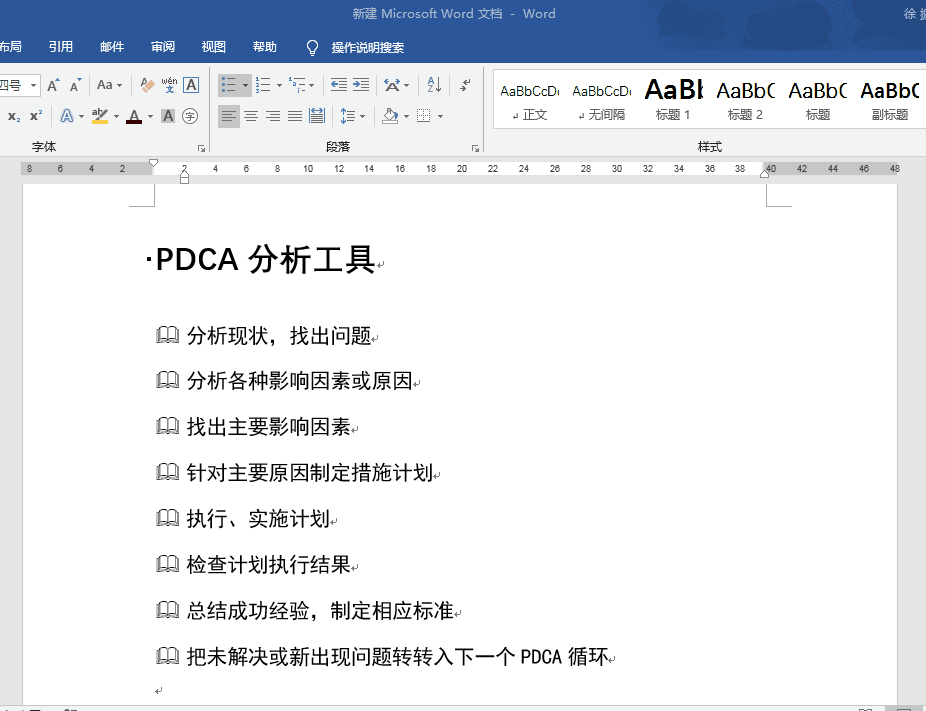Open the bullet library dropdown arrow
The height and width of the screenshot is (711, 926).
245,85
